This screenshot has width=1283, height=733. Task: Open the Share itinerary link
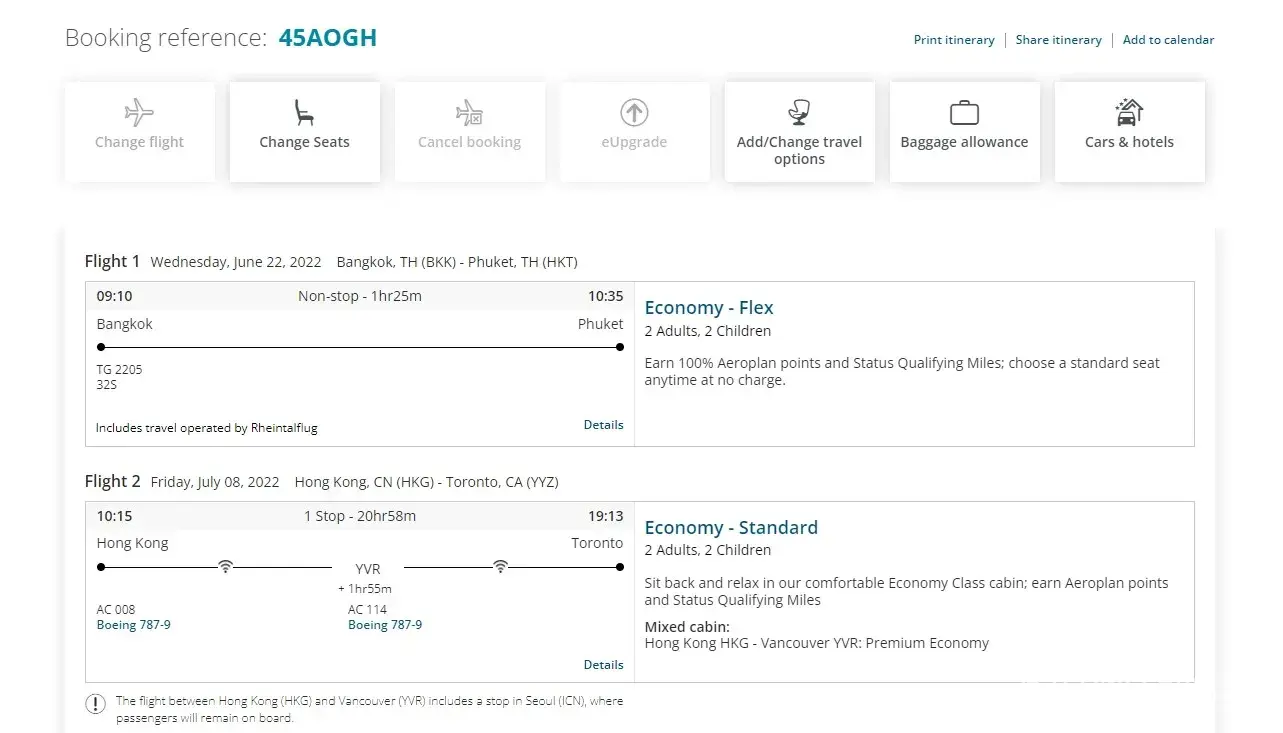[x=1058, y=40]
